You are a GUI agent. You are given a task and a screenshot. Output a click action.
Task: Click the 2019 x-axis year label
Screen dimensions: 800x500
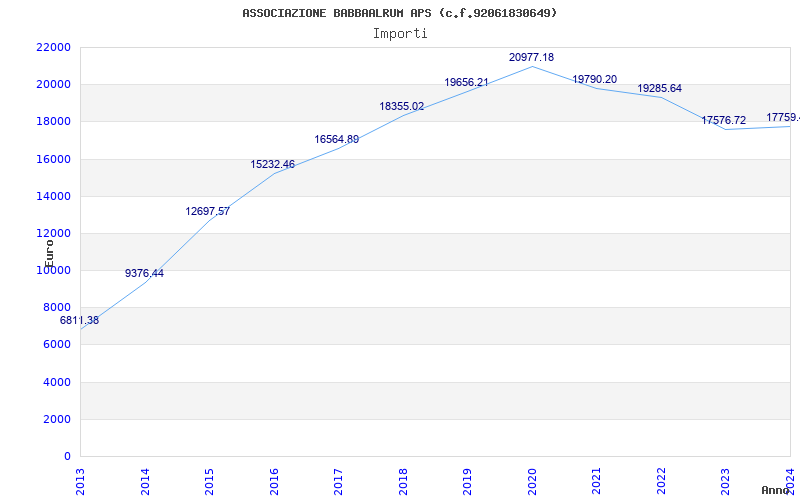pyautogui.click(x=468, y=482)
